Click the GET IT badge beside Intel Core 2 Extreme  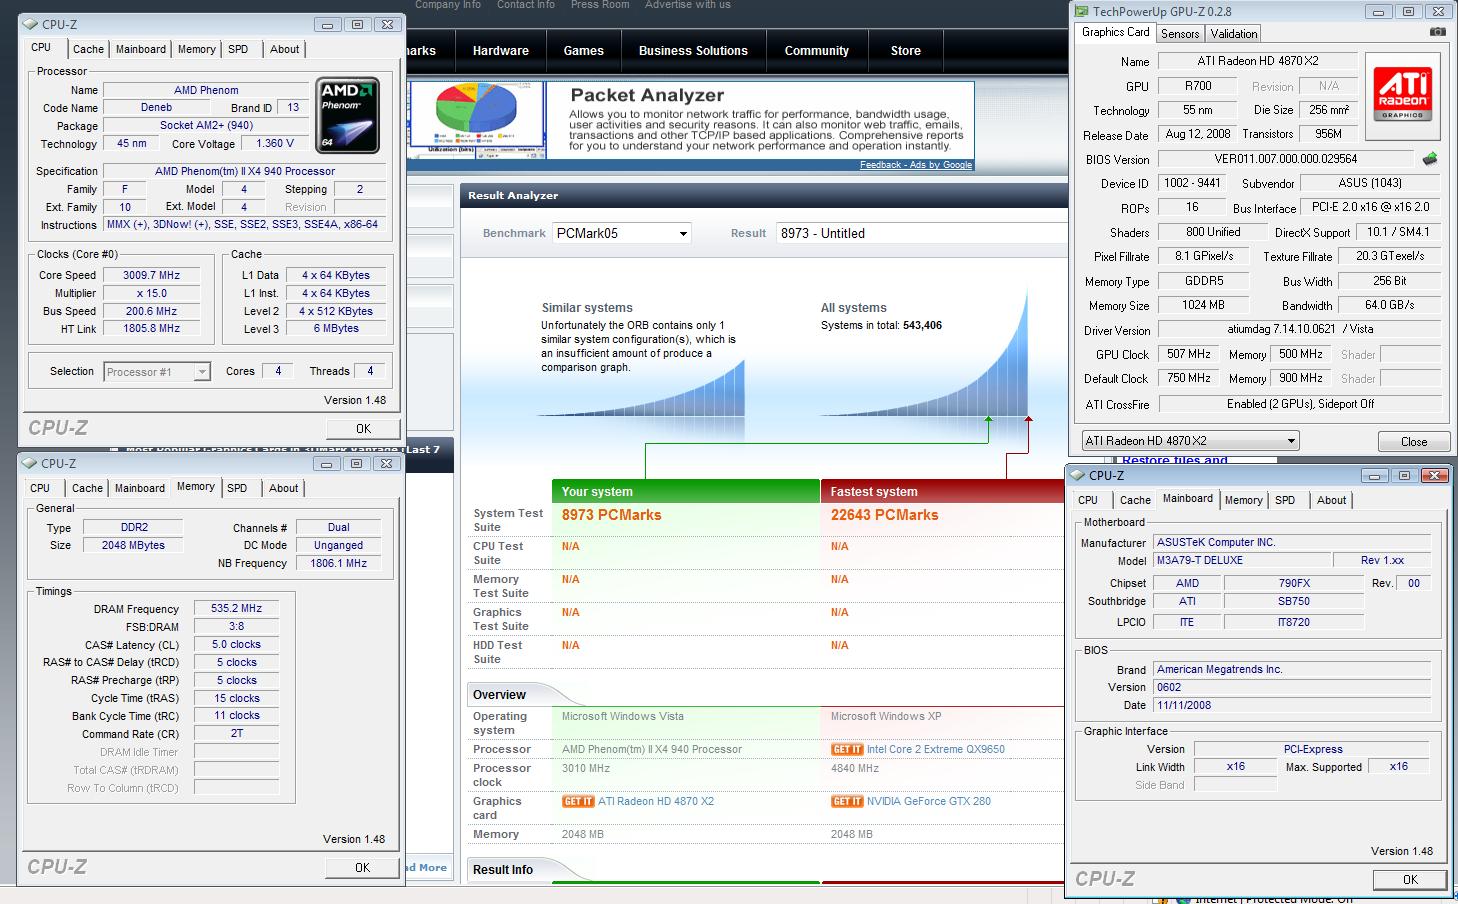point(846,749)
